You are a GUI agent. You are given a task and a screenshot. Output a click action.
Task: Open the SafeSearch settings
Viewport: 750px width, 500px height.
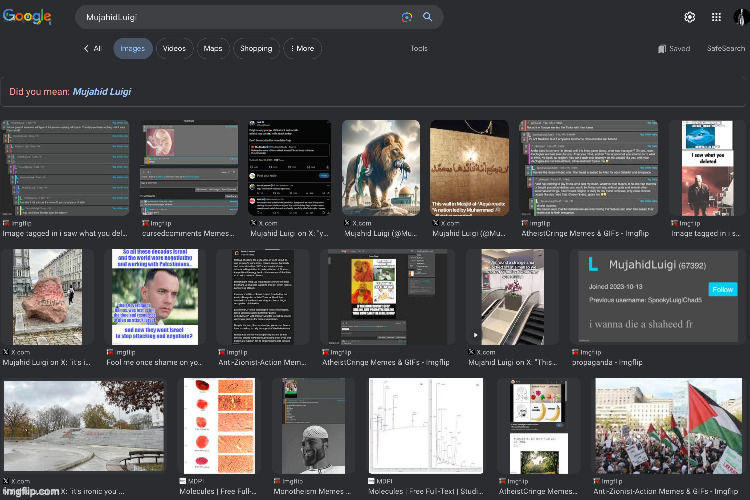(x=726, y=48)
